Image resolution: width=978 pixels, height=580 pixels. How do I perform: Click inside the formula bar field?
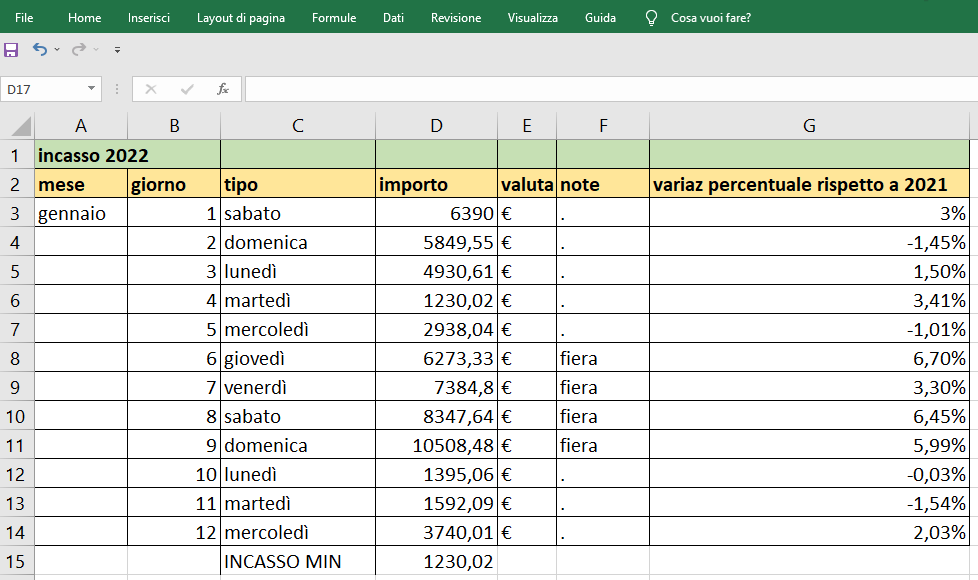611,89
